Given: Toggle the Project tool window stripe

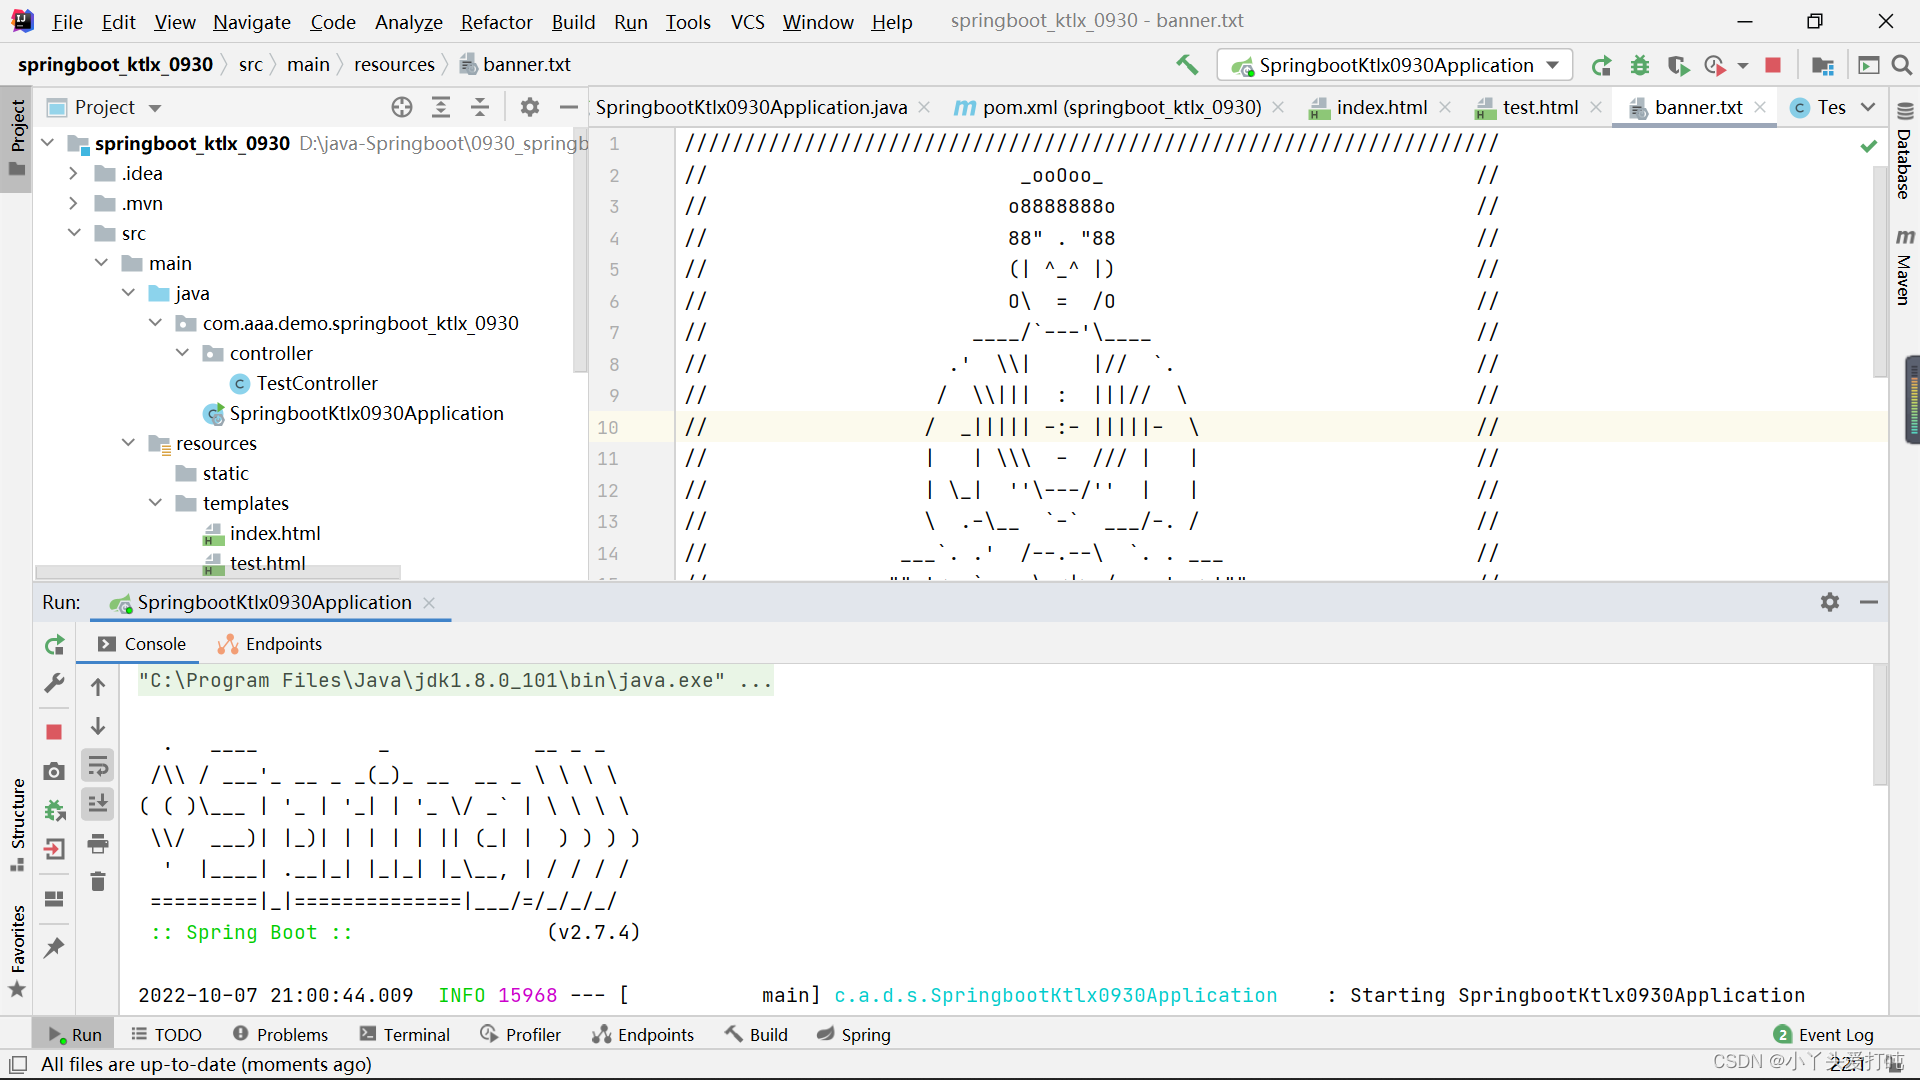Looking at the screenshot, I should pos(17,138).
